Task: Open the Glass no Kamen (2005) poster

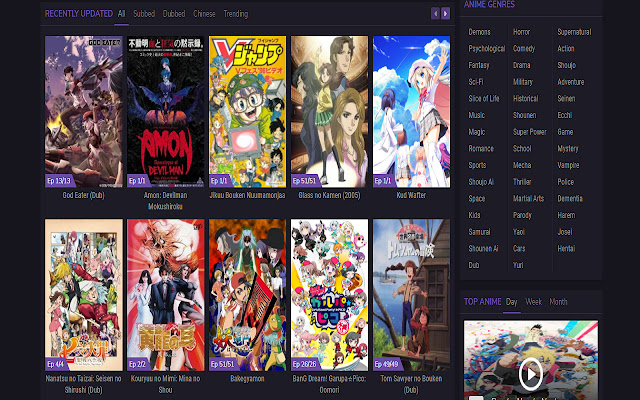Action: coord(329,111)
